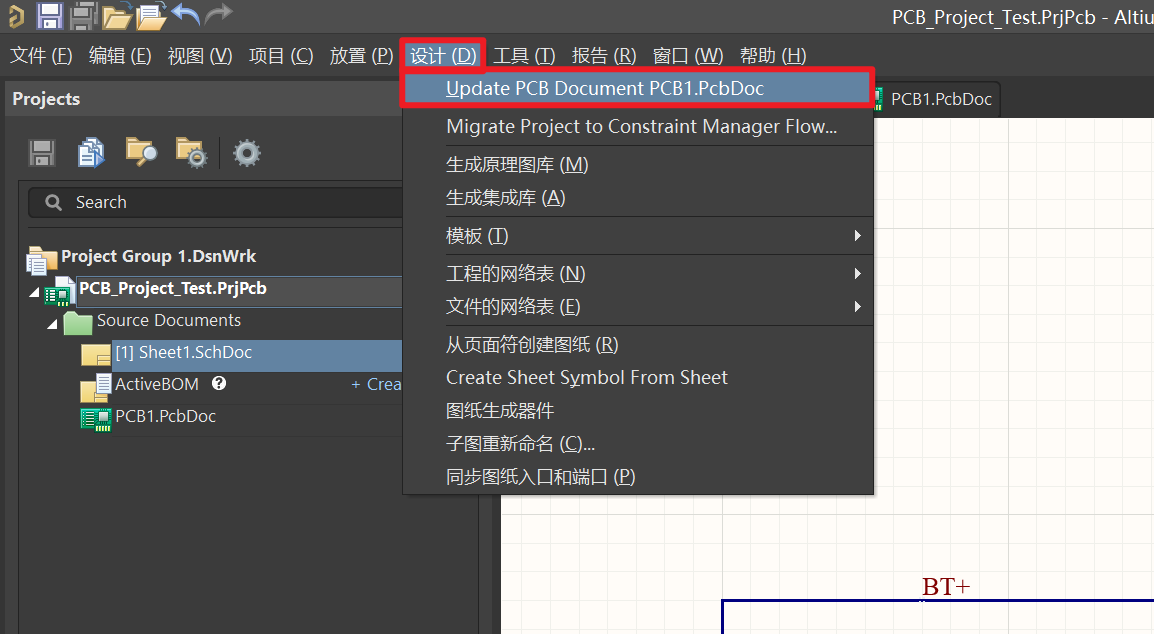Redo the last action
This screenshot has width=1154, height=634.
tap(219, 14)
